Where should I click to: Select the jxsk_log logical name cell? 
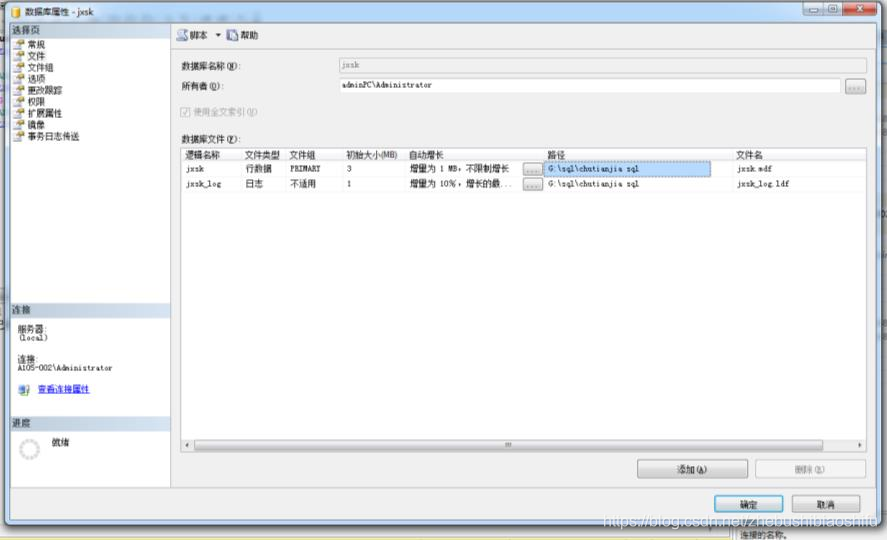(212, 184)
